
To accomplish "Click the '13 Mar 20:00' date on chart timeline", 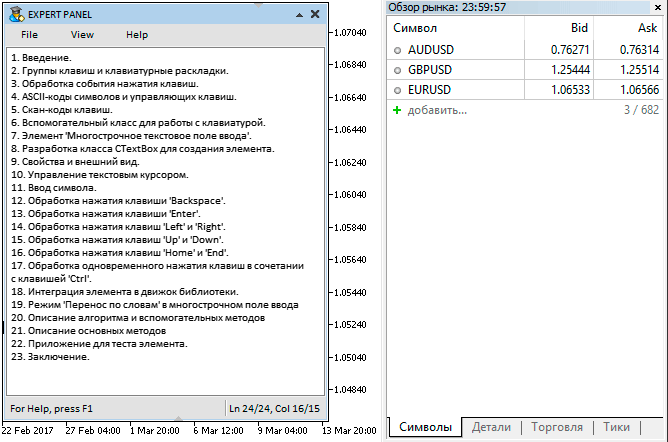I will click(349, 431).
